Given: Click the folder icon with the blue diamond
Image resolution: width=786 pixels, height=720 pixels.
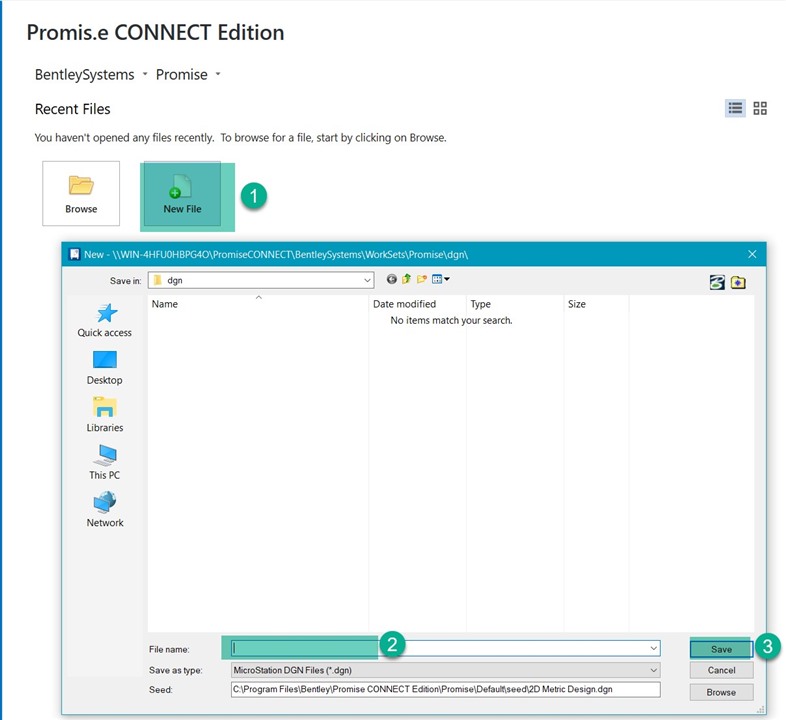Looking at the screenshot, I should [738, 282].
